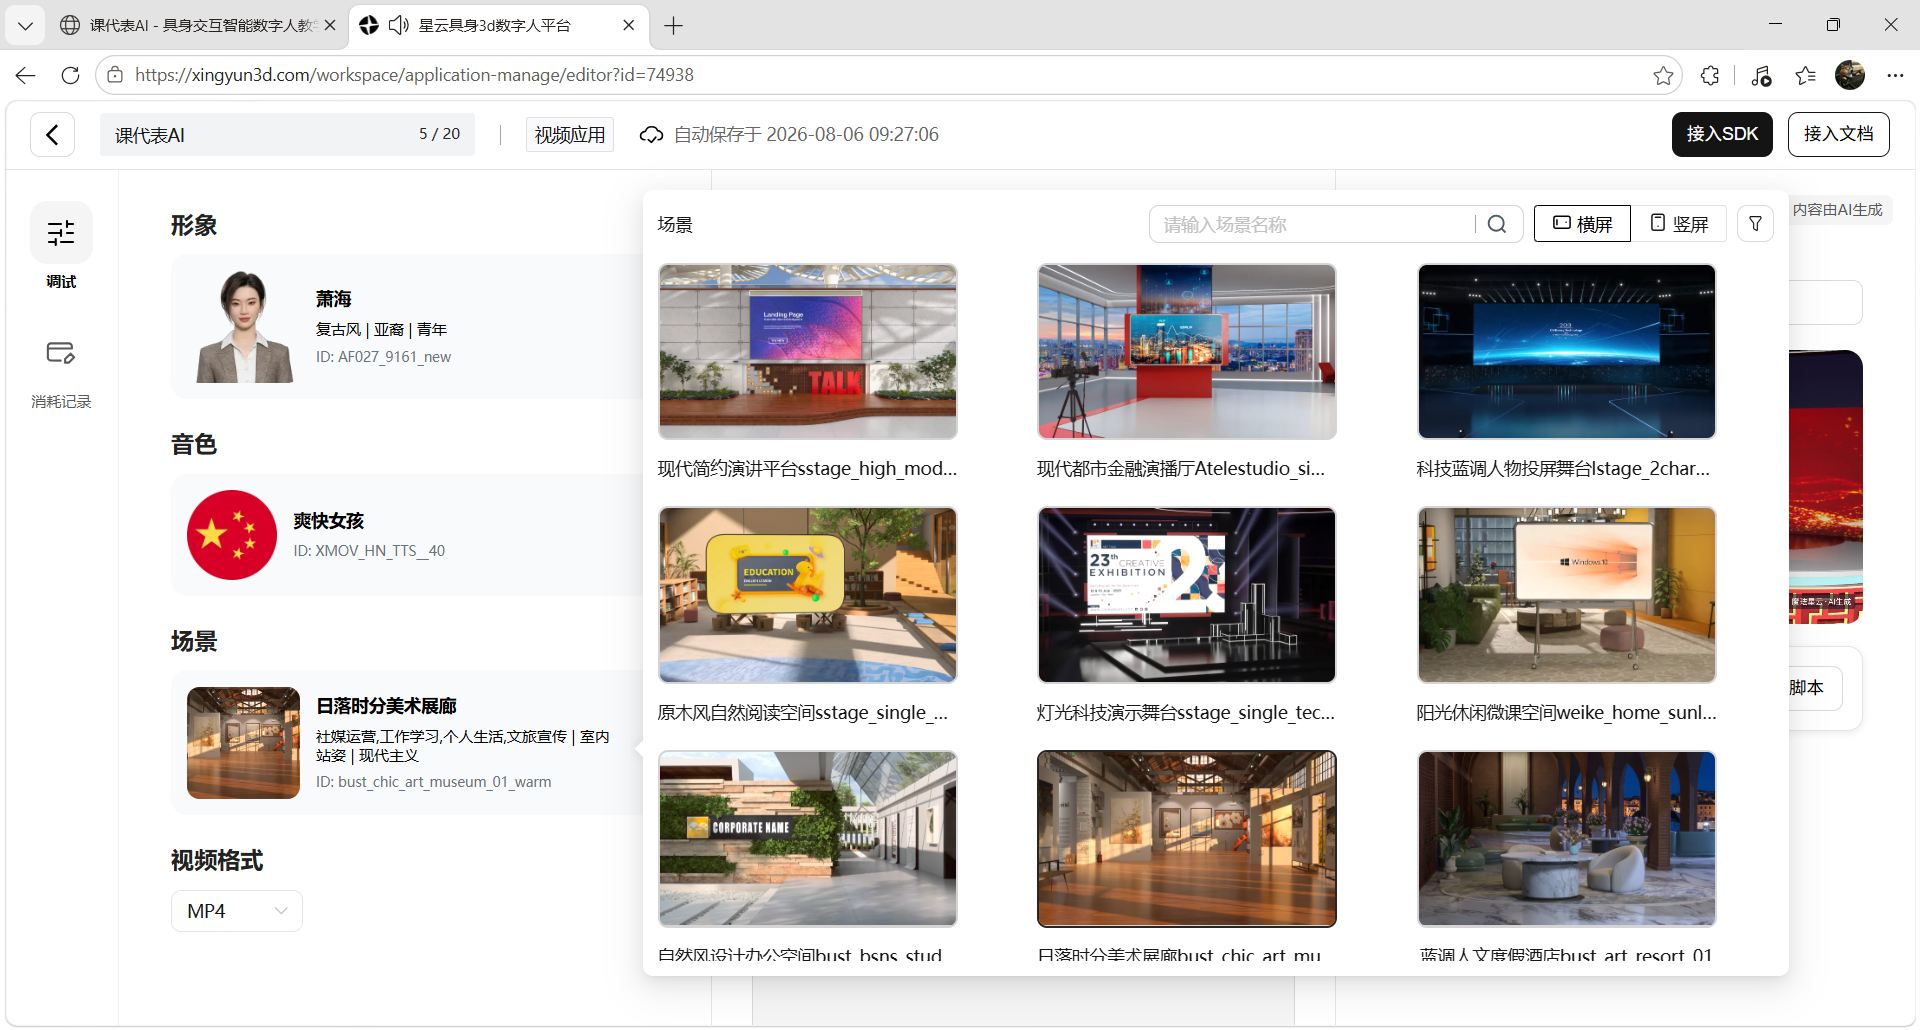This screenshot has height=1030, width=1920.
Task: Select the 阳光休闲微课空间 scene thumbnail
Action: click(x=1567, y=595)
